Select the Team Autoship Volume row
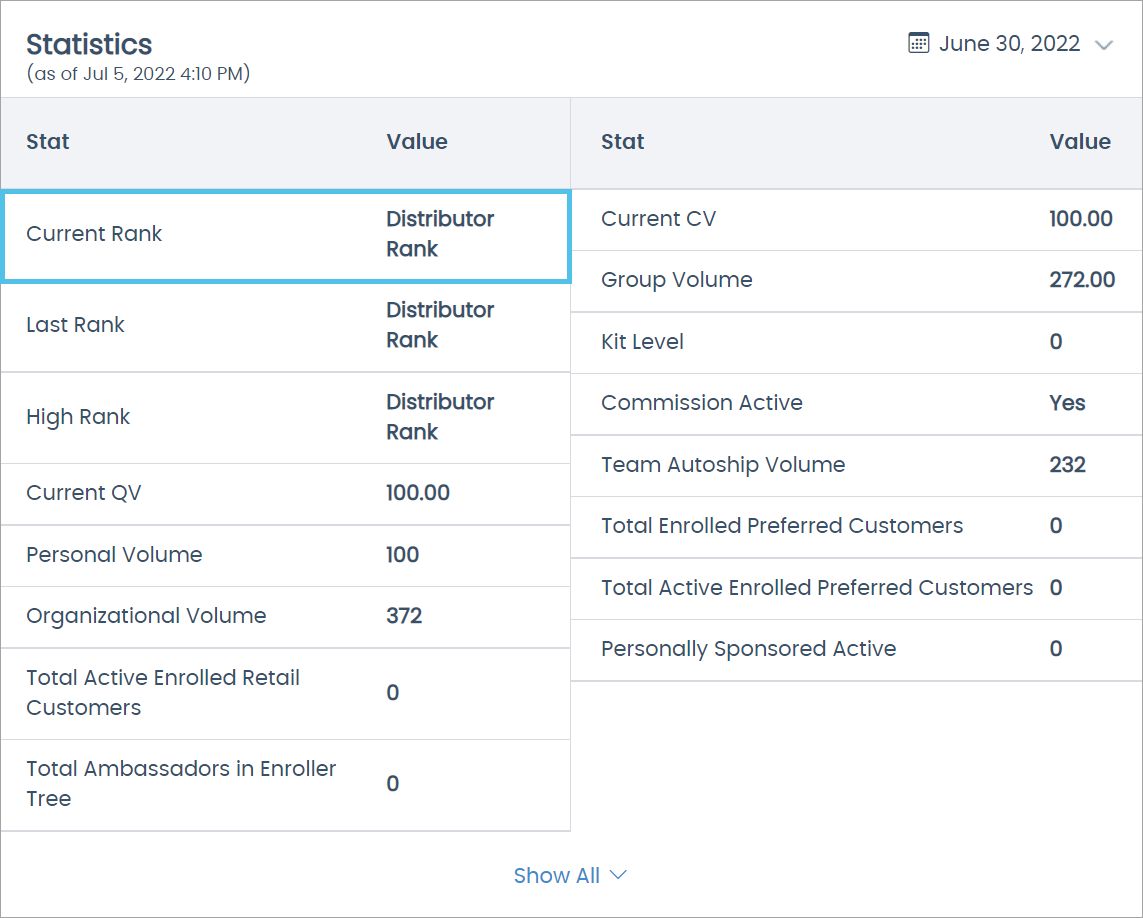 [x=856, y=465]
